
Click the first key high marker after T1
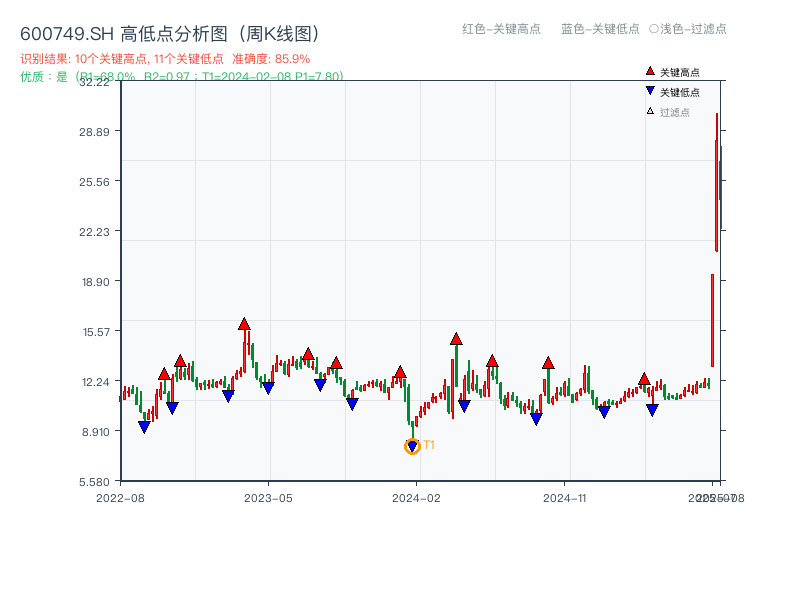[456, 339]
